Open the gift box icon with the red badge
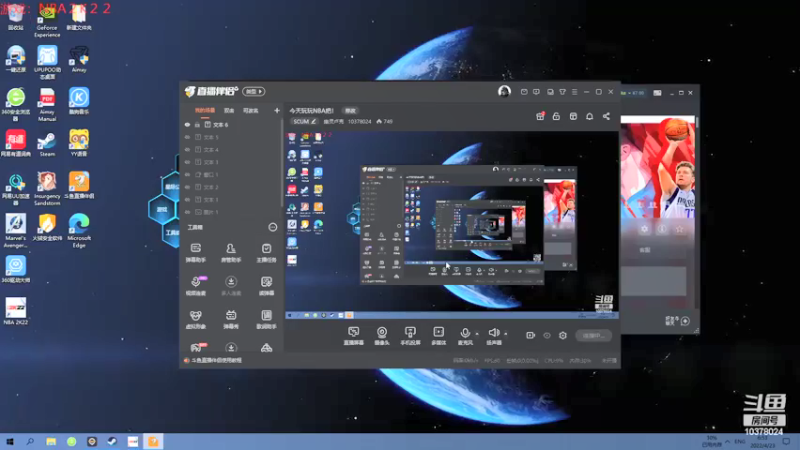800x450 pixels. 540,116
